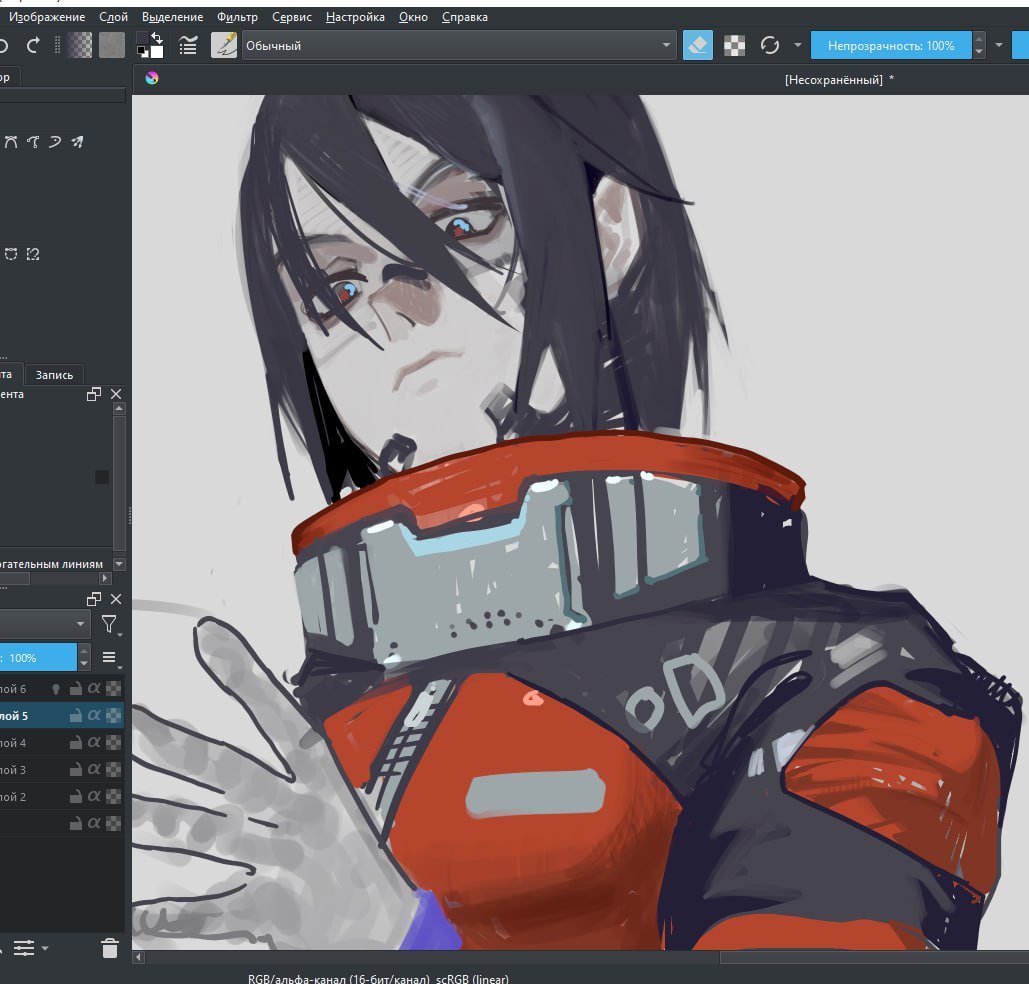The image size is (1029, 984).
Task: Toggle eraser mode
Action: 698,45
